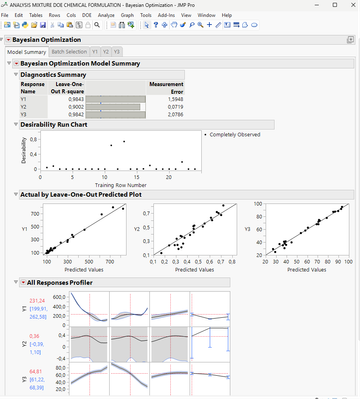
Task: Collapse the All Responses Profiler section
Action: pos(16,282)
